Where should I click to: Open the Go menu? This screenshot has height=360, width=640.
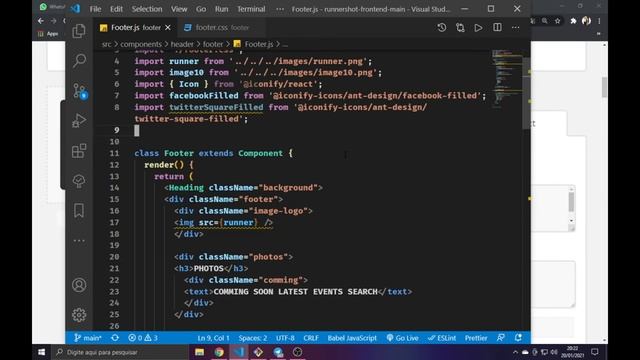click(201, 9)
